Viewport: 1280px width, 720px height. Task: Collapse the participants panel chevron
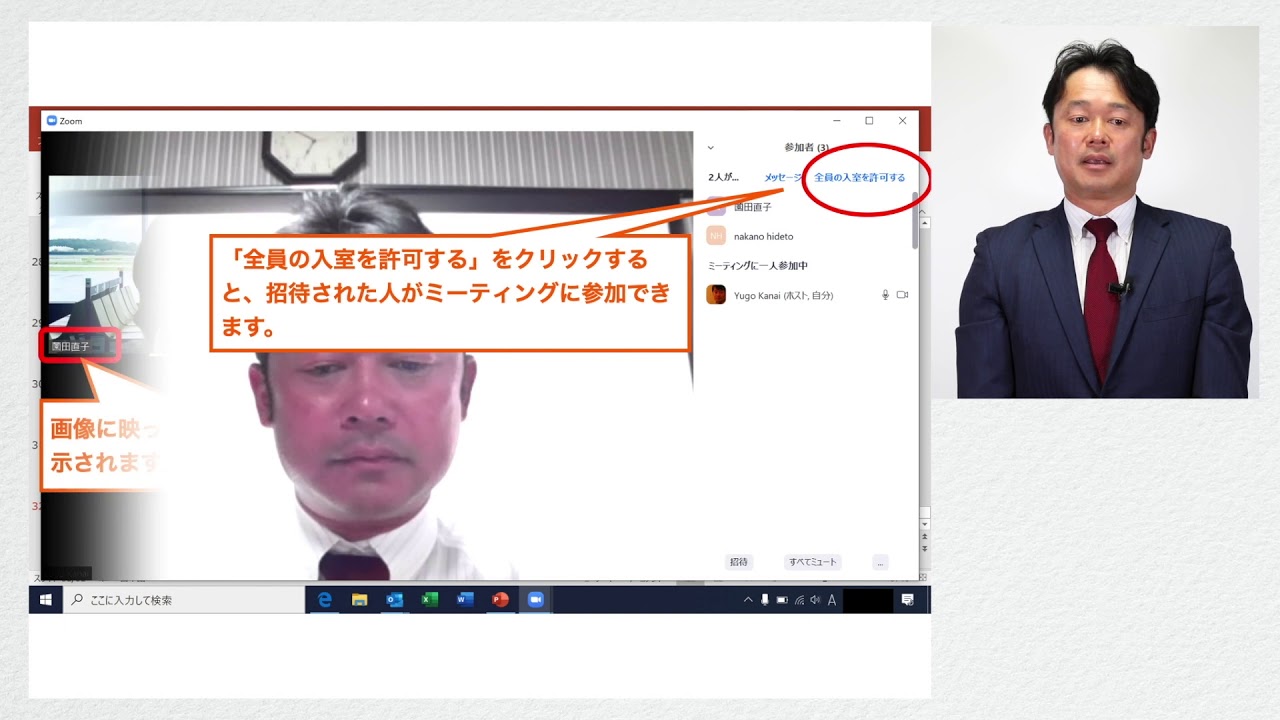[x=710, y=147]
